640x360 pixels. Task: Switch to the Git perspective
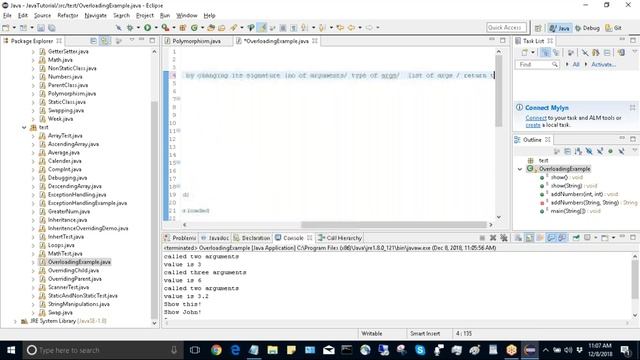coord(613,28)
